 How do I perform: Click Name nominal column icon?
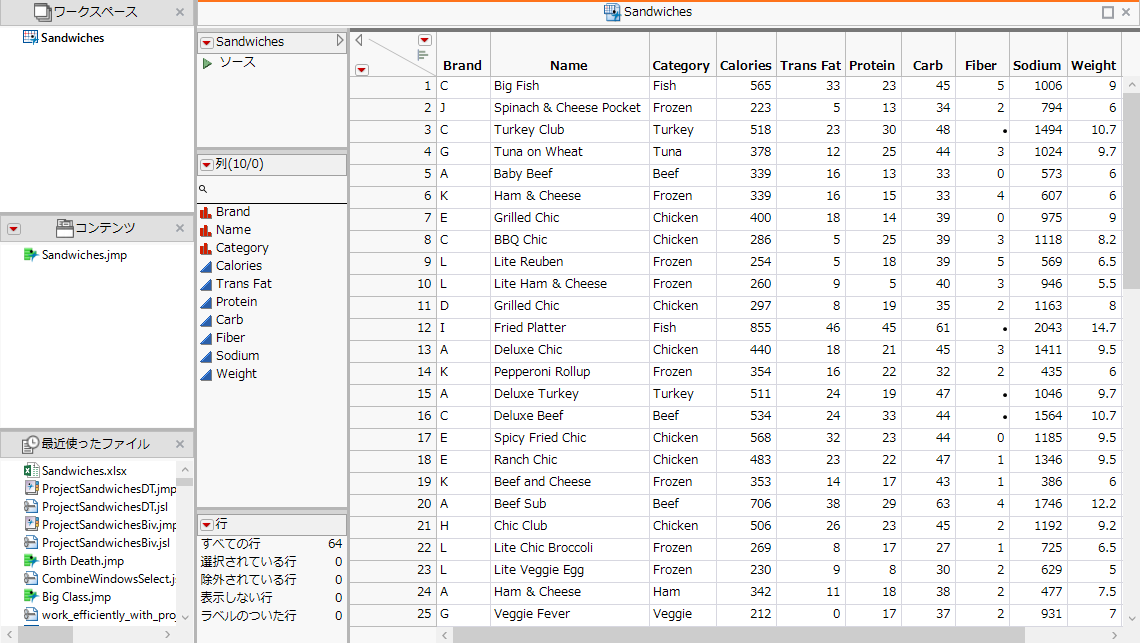[206, 230]
